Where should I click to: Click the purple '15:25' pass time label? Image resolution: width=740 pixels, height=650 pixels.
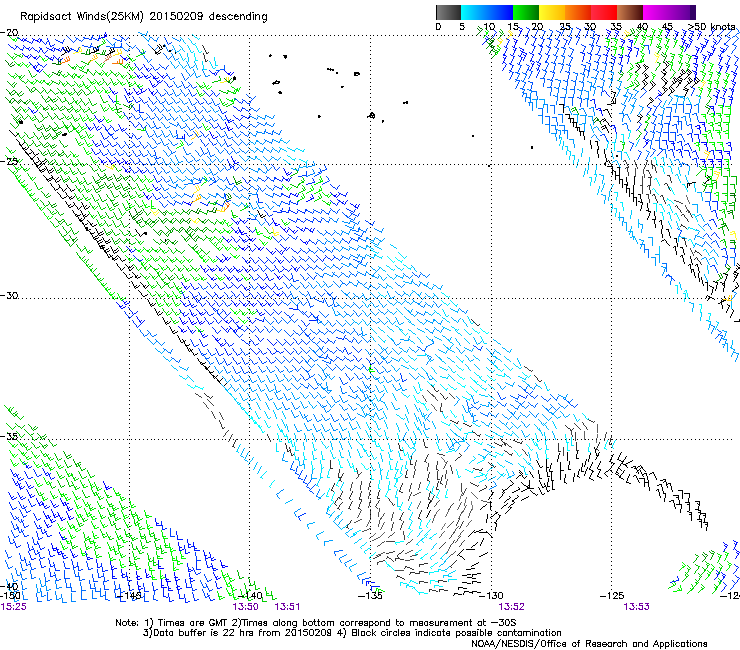click(x=14, y=607)
